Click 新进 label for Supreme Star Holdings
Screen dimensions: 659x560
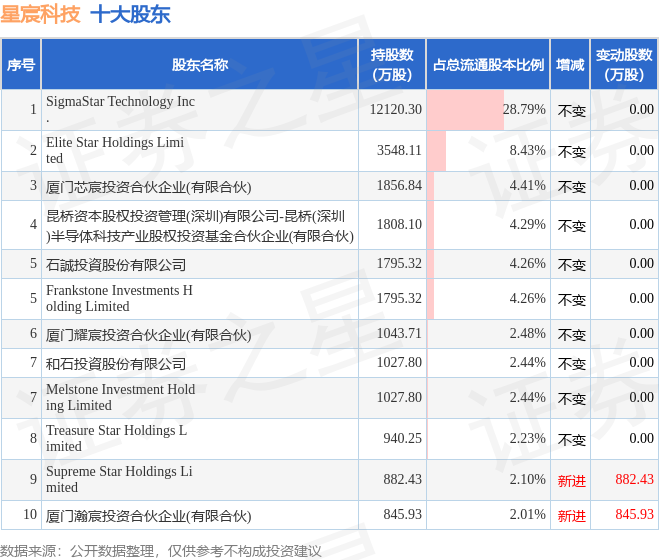(x=572, y=480)
